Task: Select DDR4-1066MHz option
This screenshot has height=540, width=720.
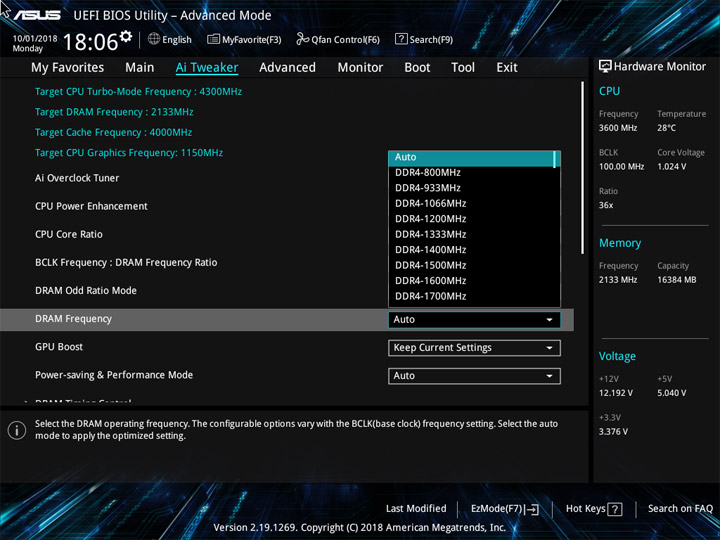Action: [471, 203]
